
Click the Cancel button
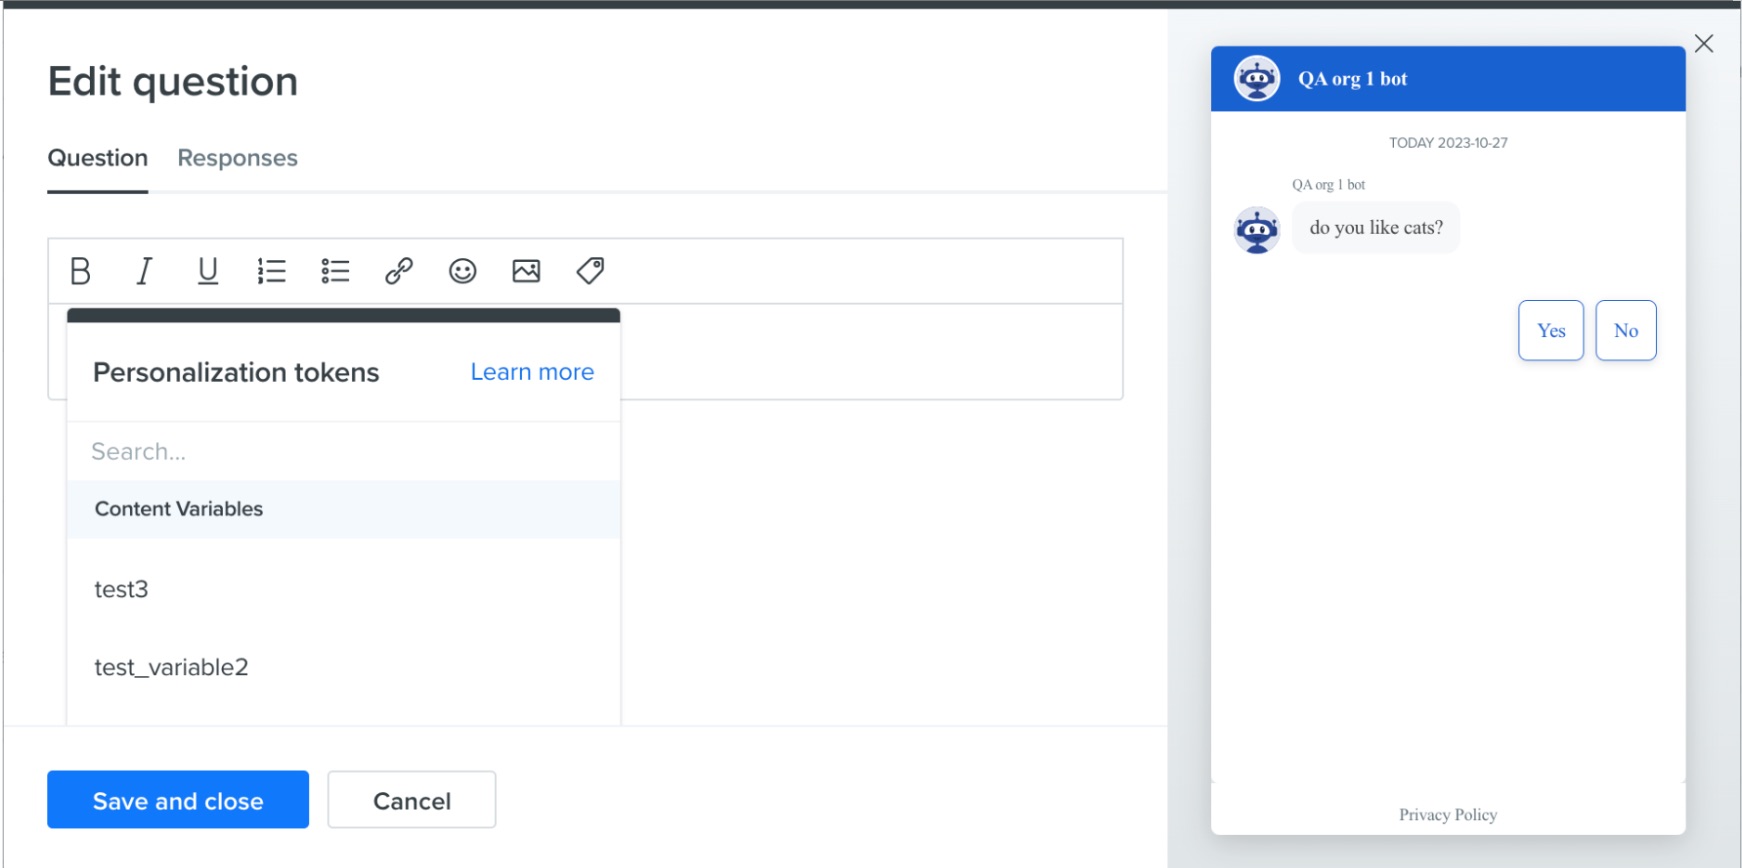412,800
